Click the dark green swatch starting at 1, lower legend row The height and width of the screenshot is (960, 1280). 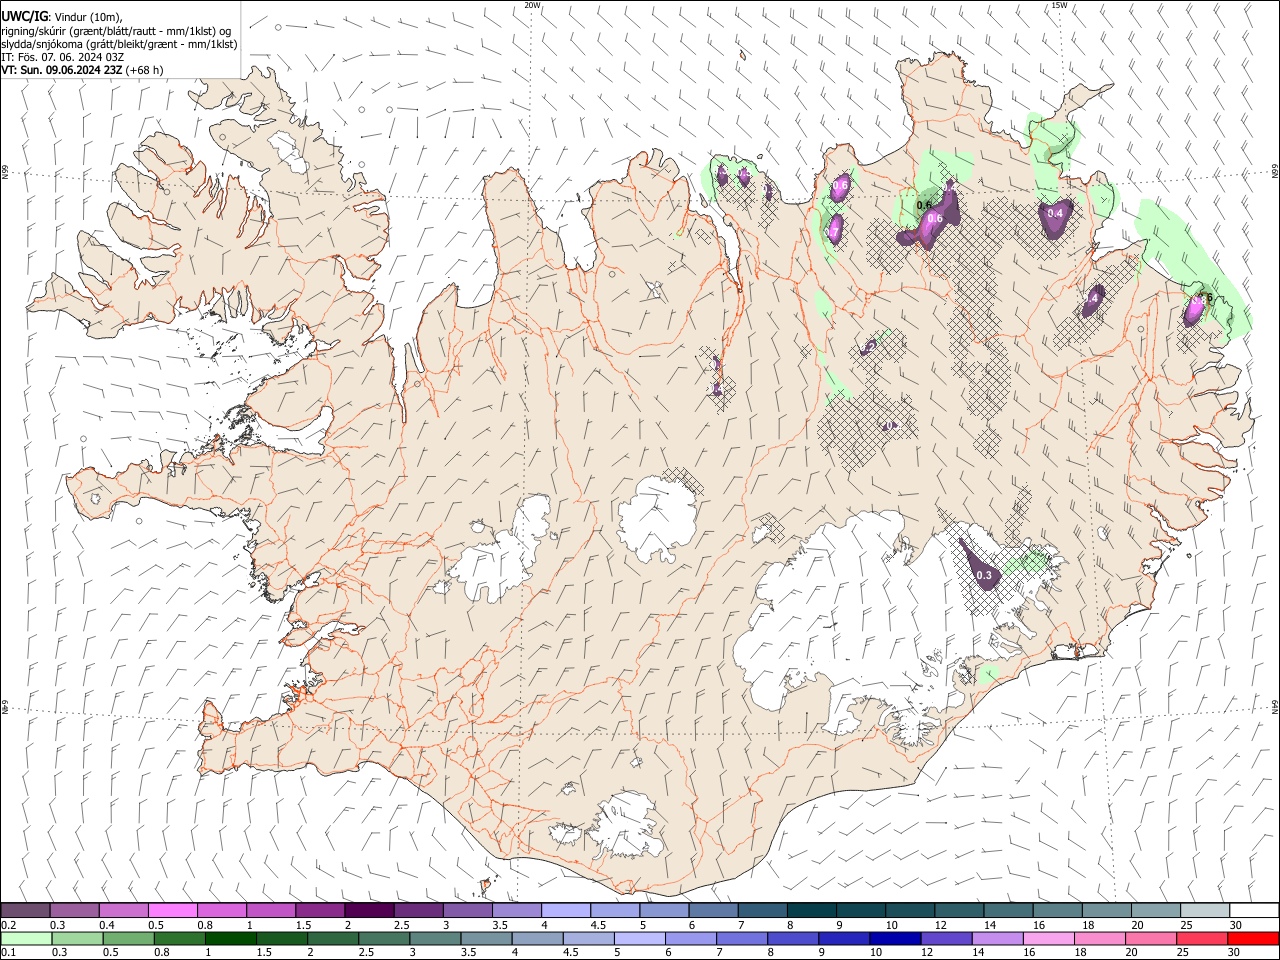(230, 939)
